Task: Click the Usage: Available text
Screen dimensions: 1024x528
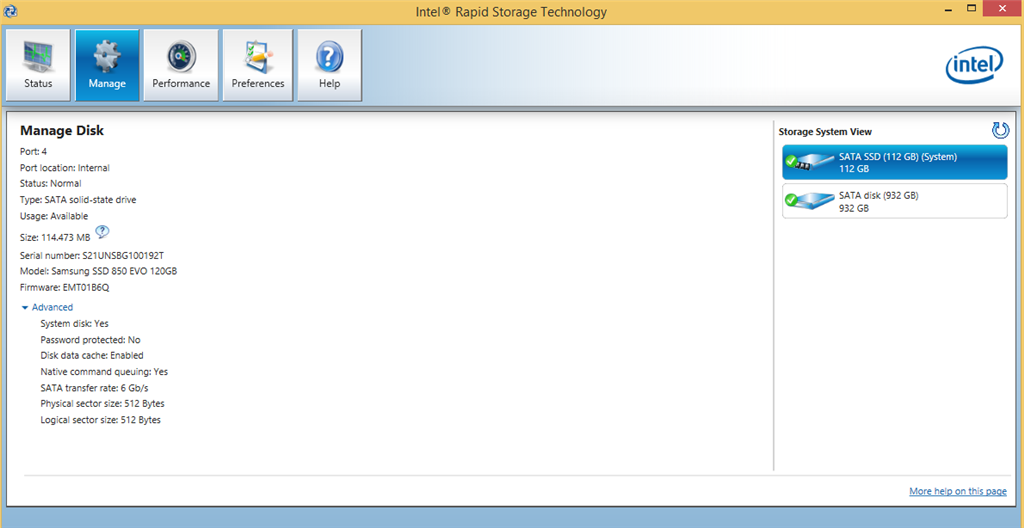Action: click(x=54, y=216)
